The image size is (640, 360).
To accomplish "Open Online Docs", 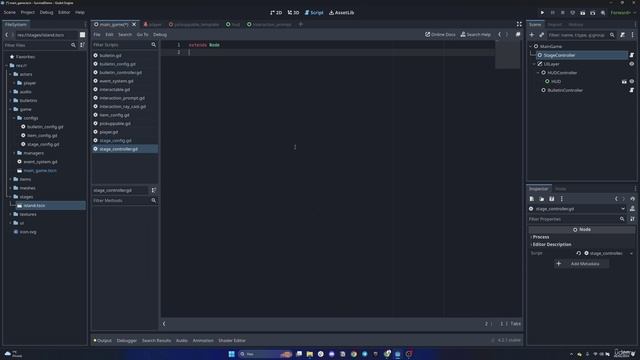I will point(440,35).
